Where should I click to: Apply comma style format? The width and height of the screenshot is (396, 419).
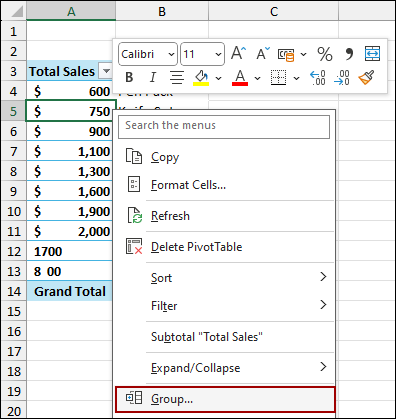349,54
